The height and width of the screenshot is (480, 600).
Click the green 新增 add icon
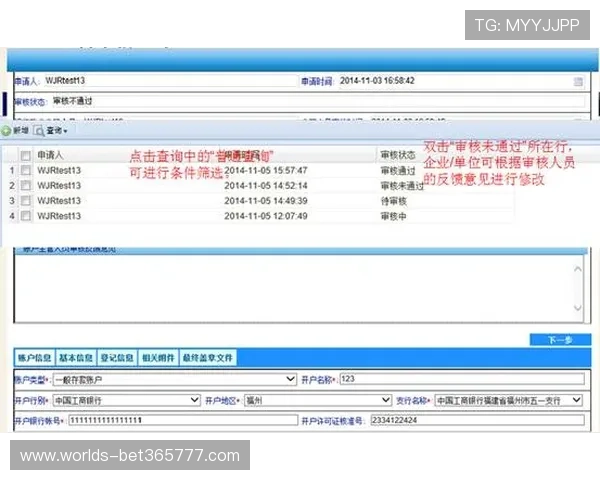click(x=6, y=131)
